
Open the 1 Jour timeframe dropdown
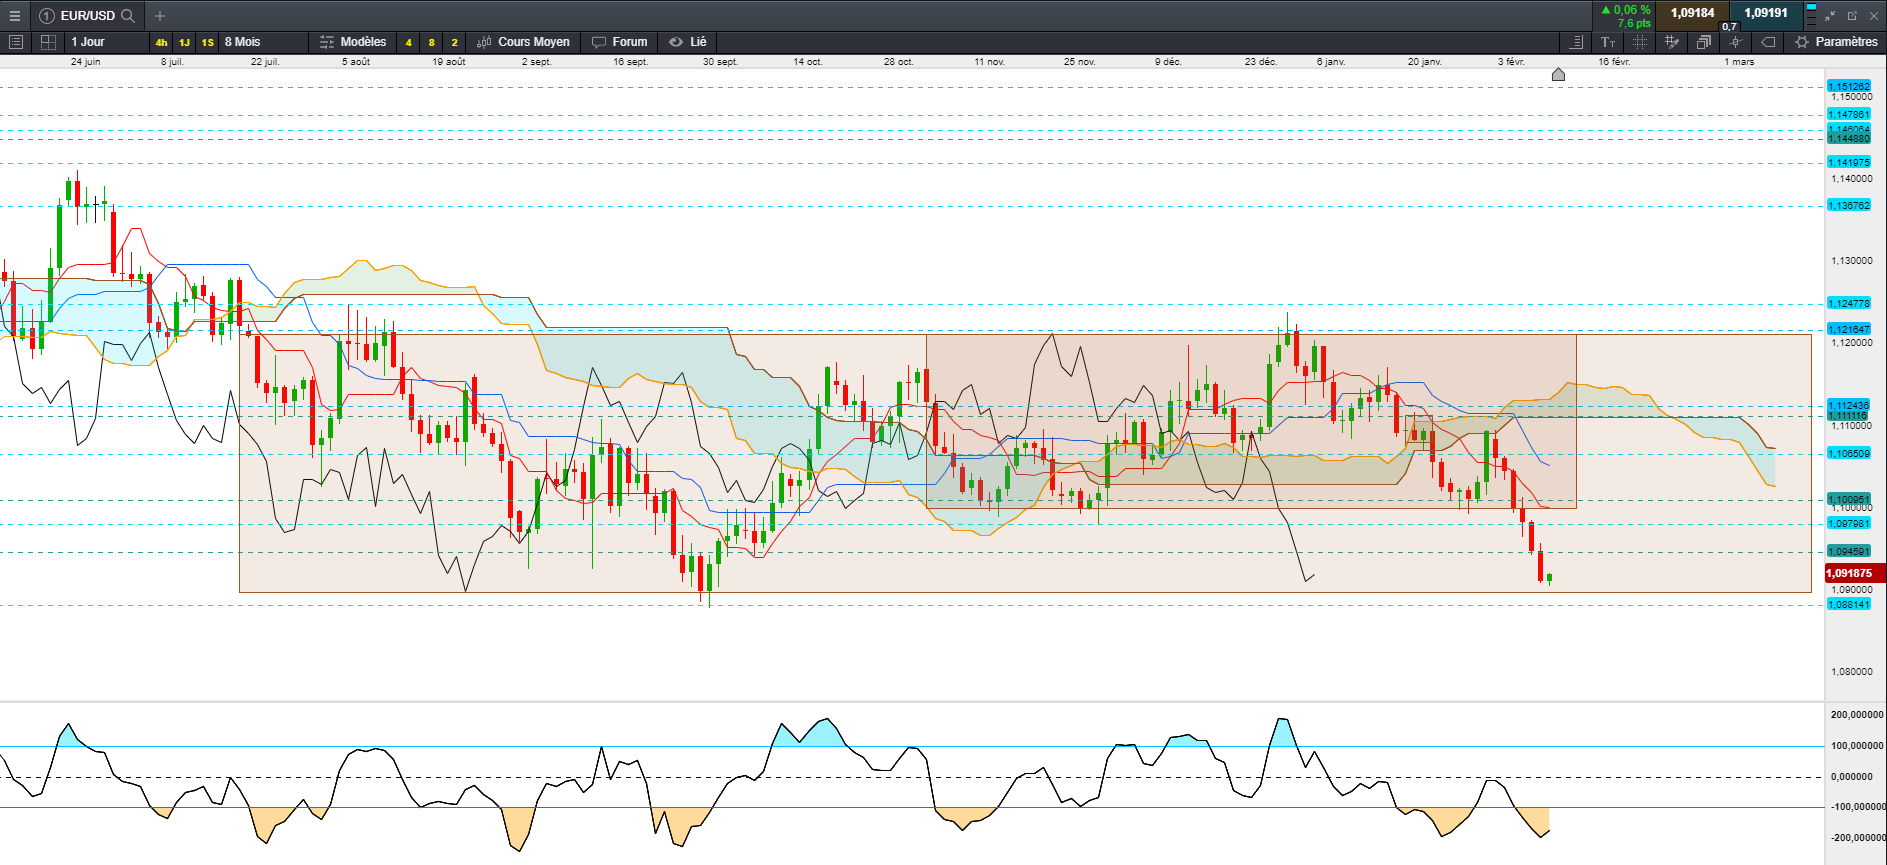(x=105, y=42)
